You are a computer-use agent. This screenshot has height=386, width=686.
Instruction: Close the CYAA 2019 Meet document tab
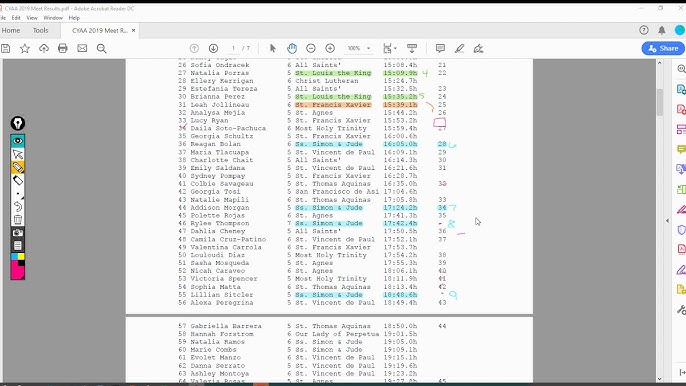pyautogui.click(x=133, y=31)
